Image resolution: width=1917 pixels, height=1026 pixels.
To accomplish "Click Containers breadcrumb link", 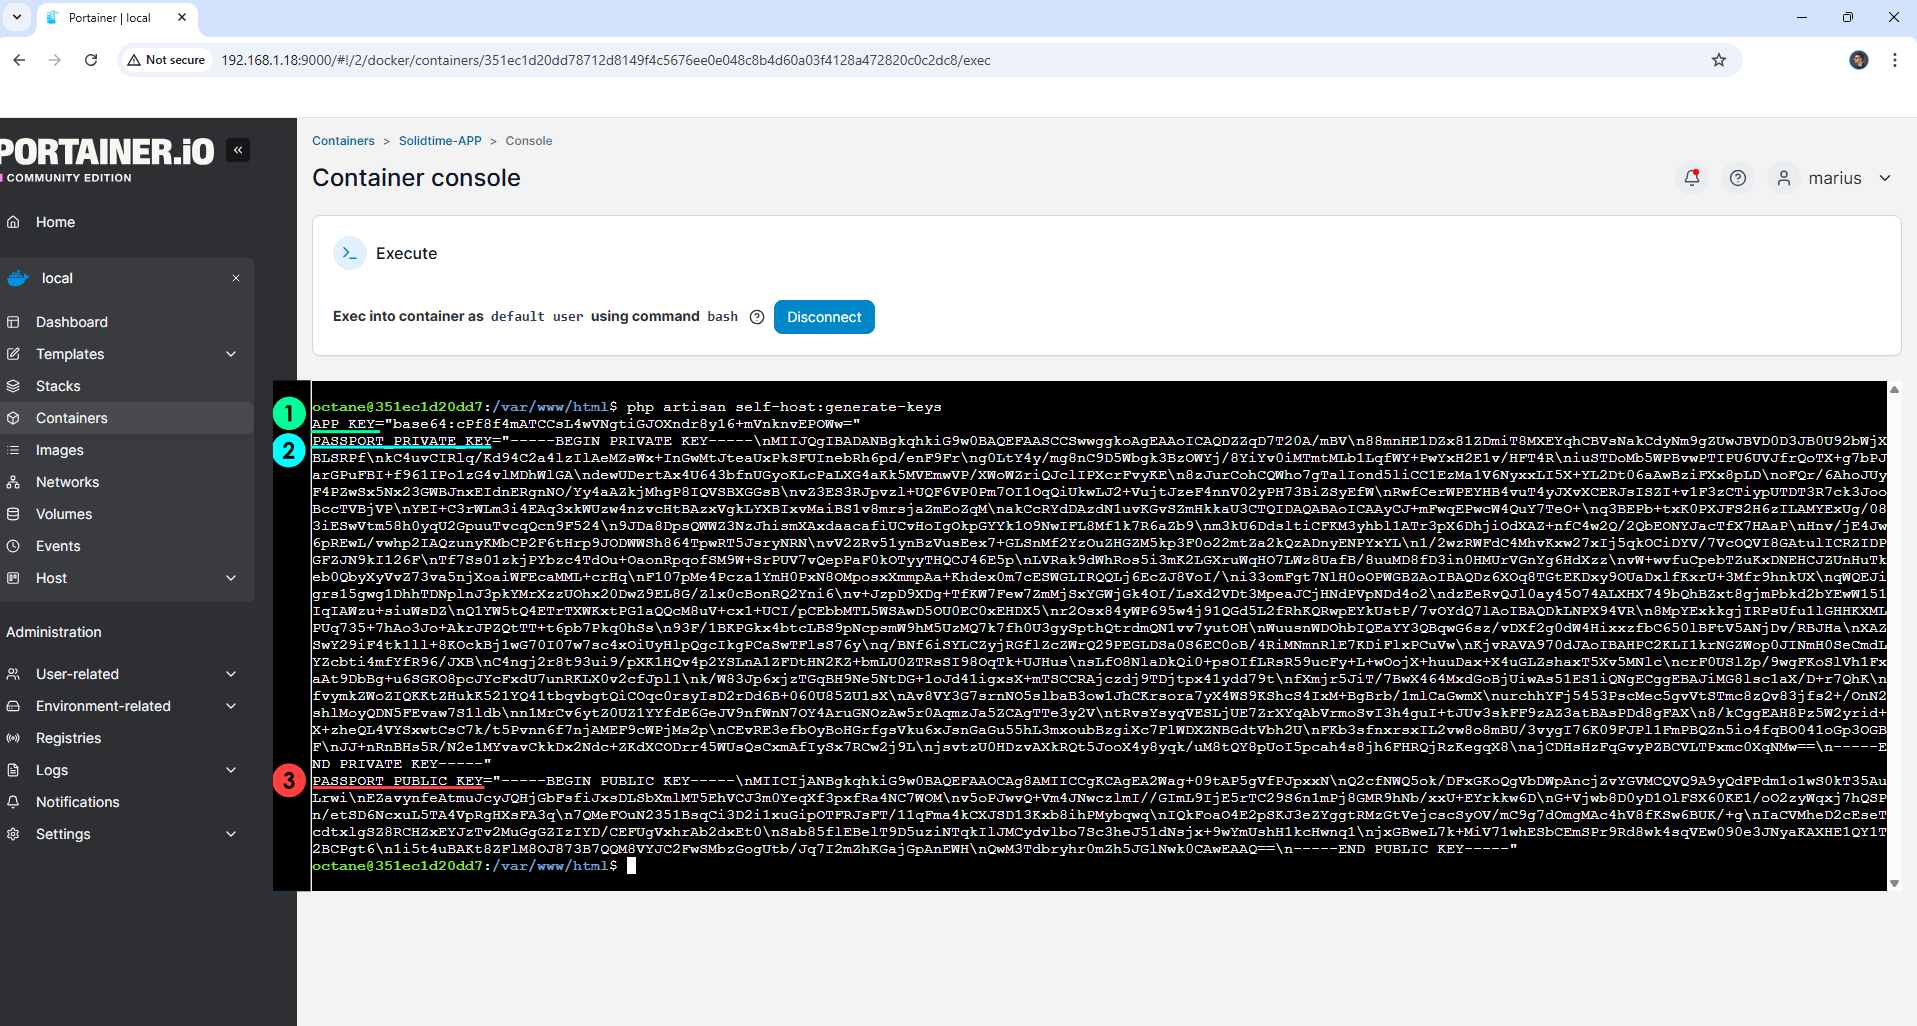I will 343,141.
